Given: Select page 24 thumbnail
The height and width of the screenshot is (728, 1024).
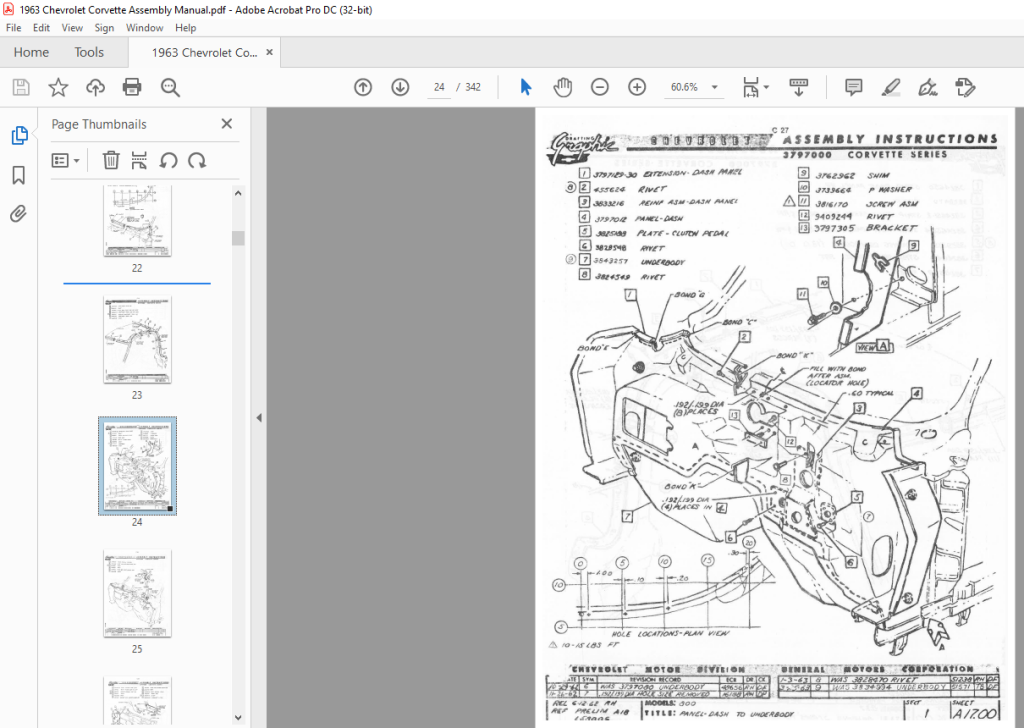Looking at the screenshot, I should click(x=137, y=466).
